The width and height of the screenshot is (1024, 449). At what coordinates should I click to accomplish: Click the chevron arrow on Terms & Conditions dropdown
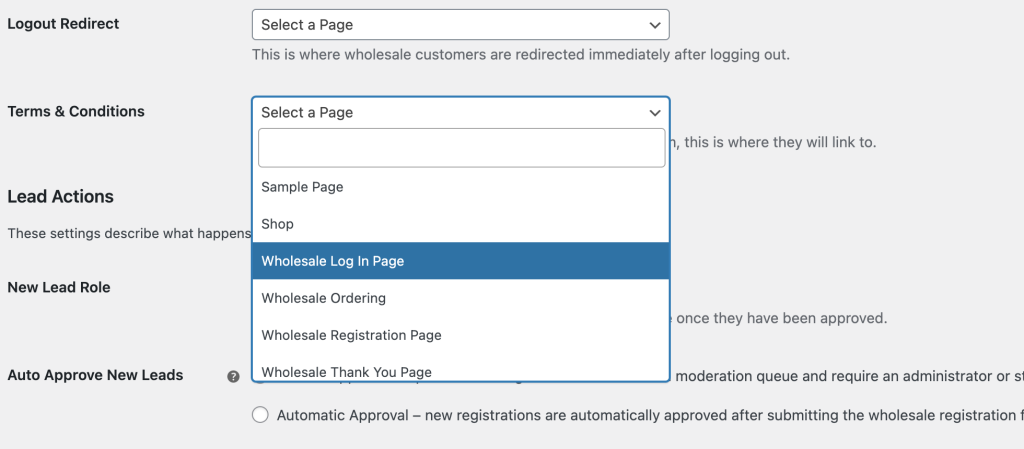655,113
